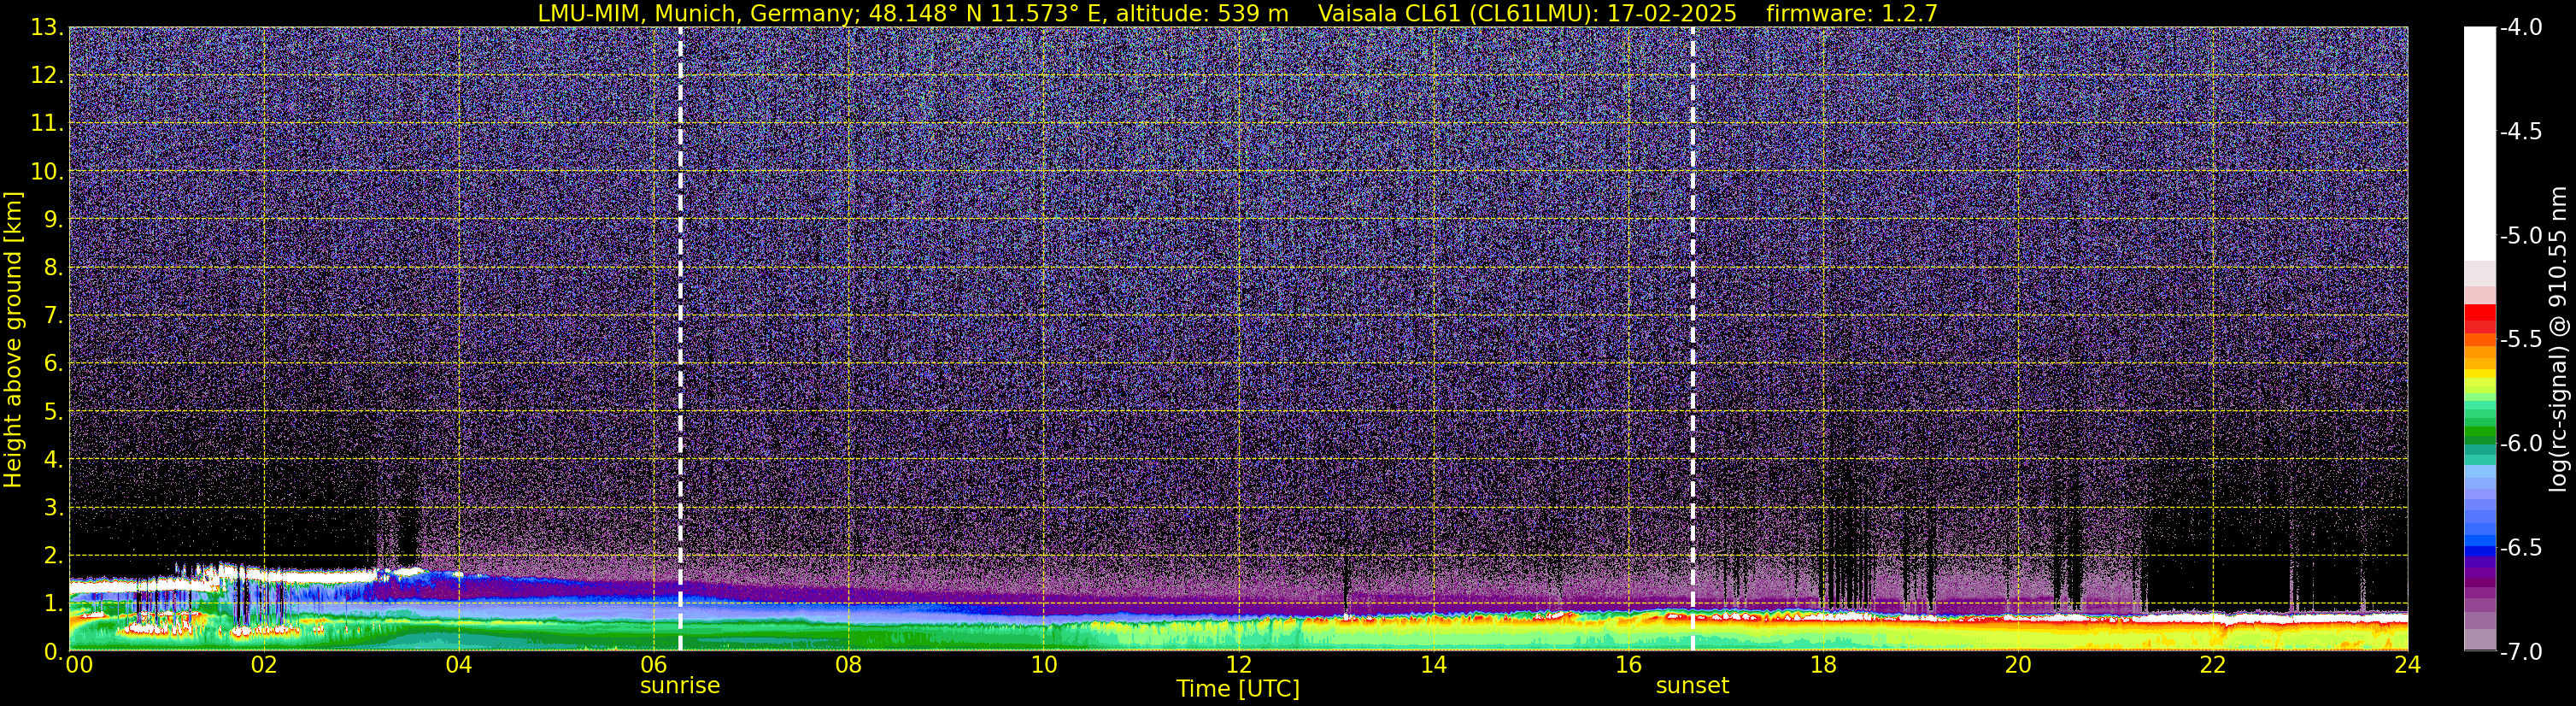2576x706 pixels.
Task: Click the "7." height axis tick label
Action: [x=53, y=316]
